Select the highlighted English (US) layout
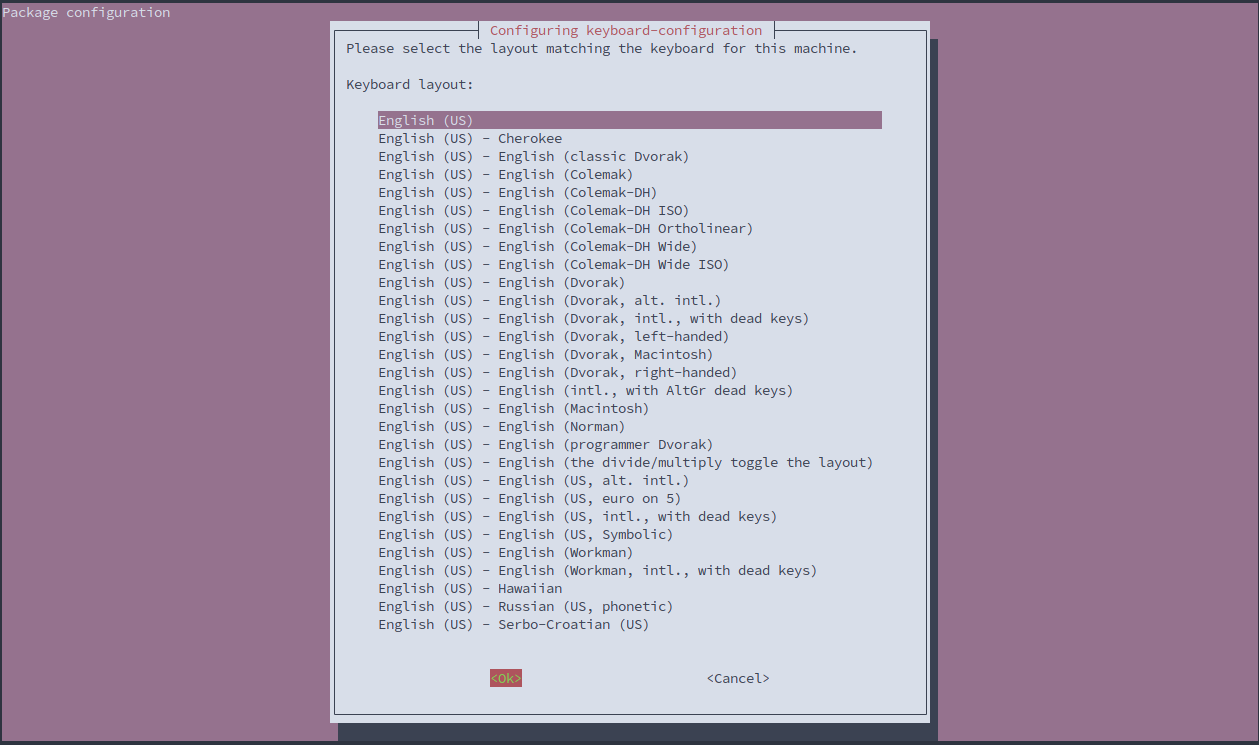The width and height of the screenshot is (1259, 745). [426, 120]
